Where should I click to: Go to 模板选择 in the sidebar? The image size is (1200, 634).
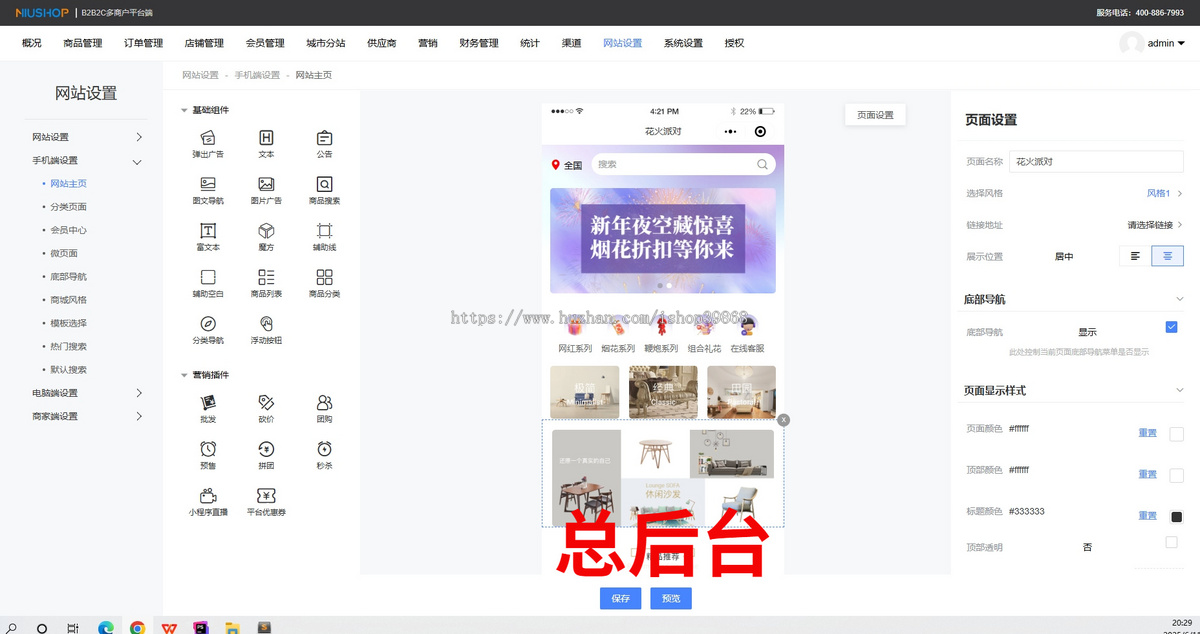[68, 323]
